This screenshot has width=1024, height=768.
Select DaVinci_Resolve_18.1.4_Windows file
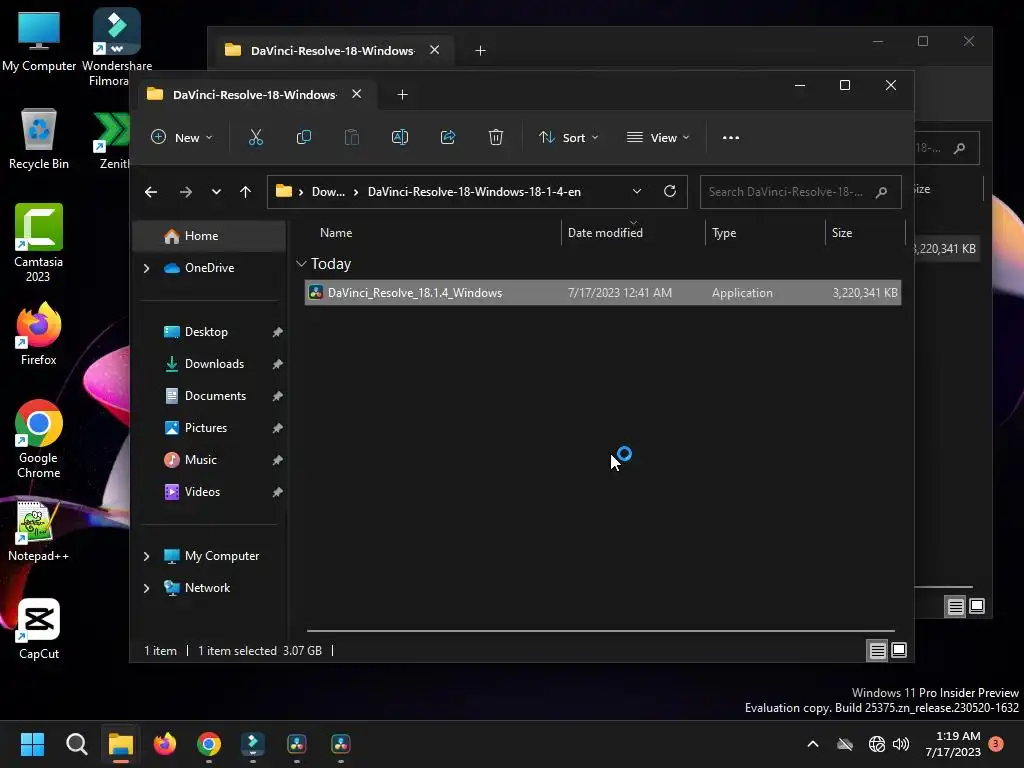click(x=602, y=293)
